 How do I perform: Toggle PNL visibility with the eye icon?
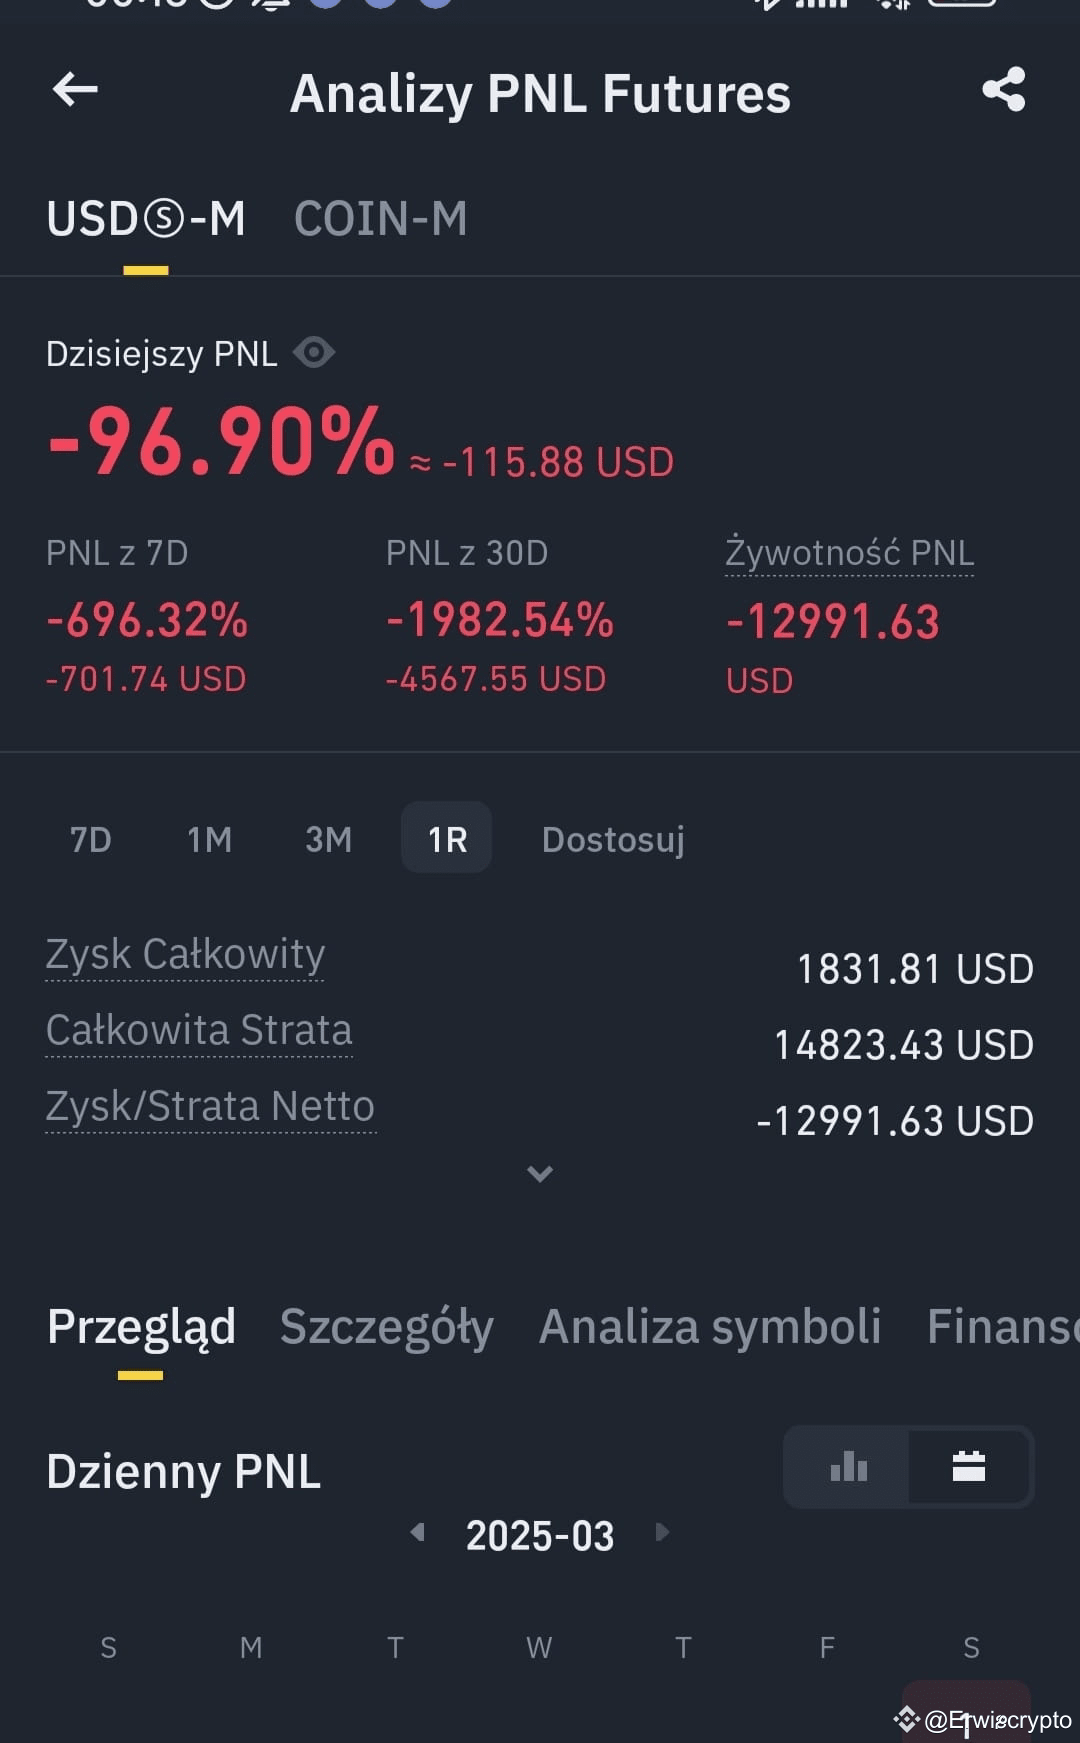[314, 353]
